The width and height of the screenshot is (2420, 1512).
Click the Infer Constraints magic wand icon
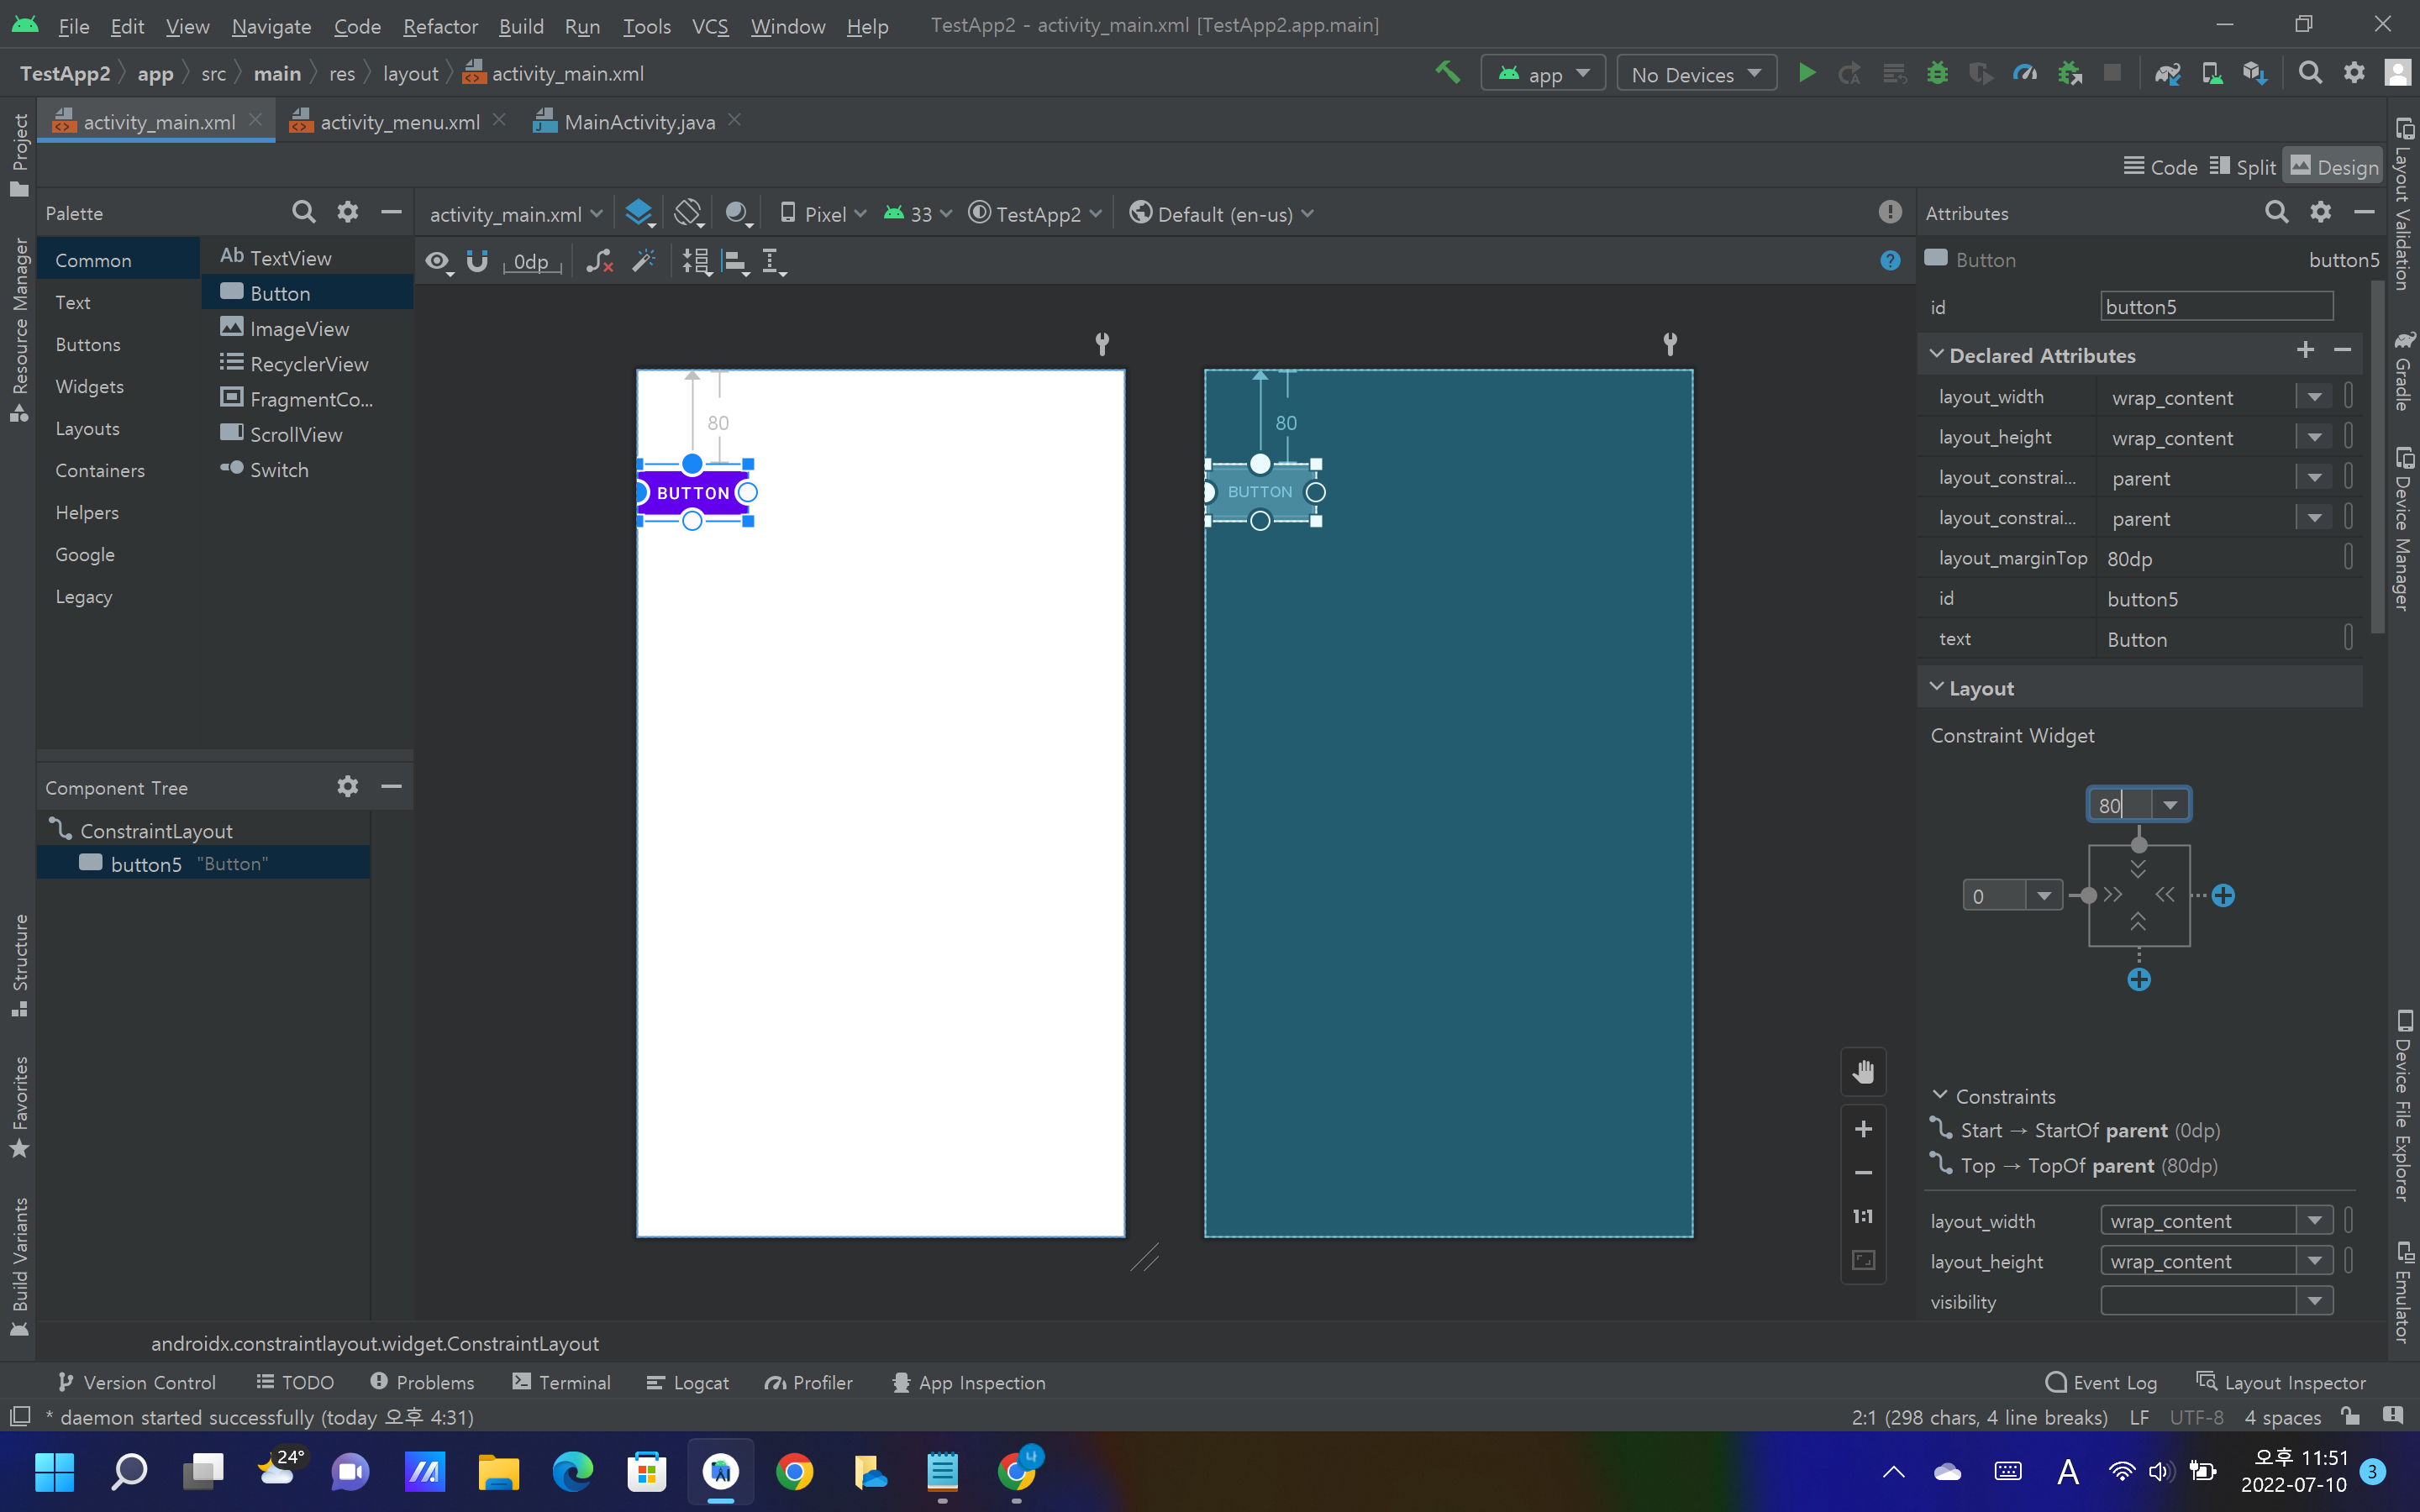point(644,261)
